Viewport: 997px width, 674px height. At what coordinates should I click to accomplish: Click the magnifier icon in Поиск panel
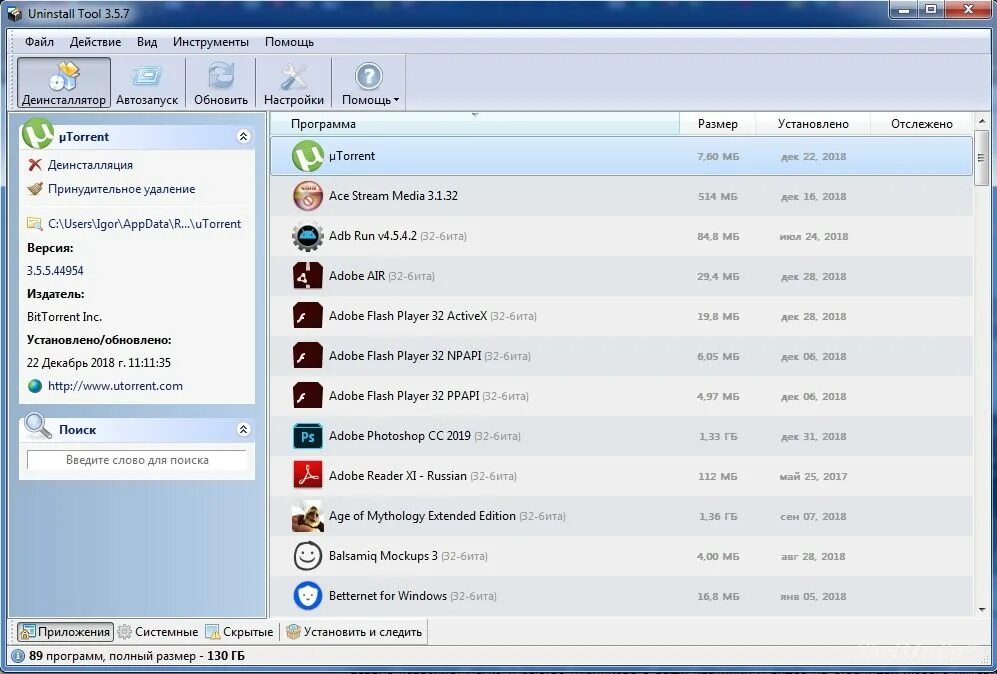[x=38, y=426]
